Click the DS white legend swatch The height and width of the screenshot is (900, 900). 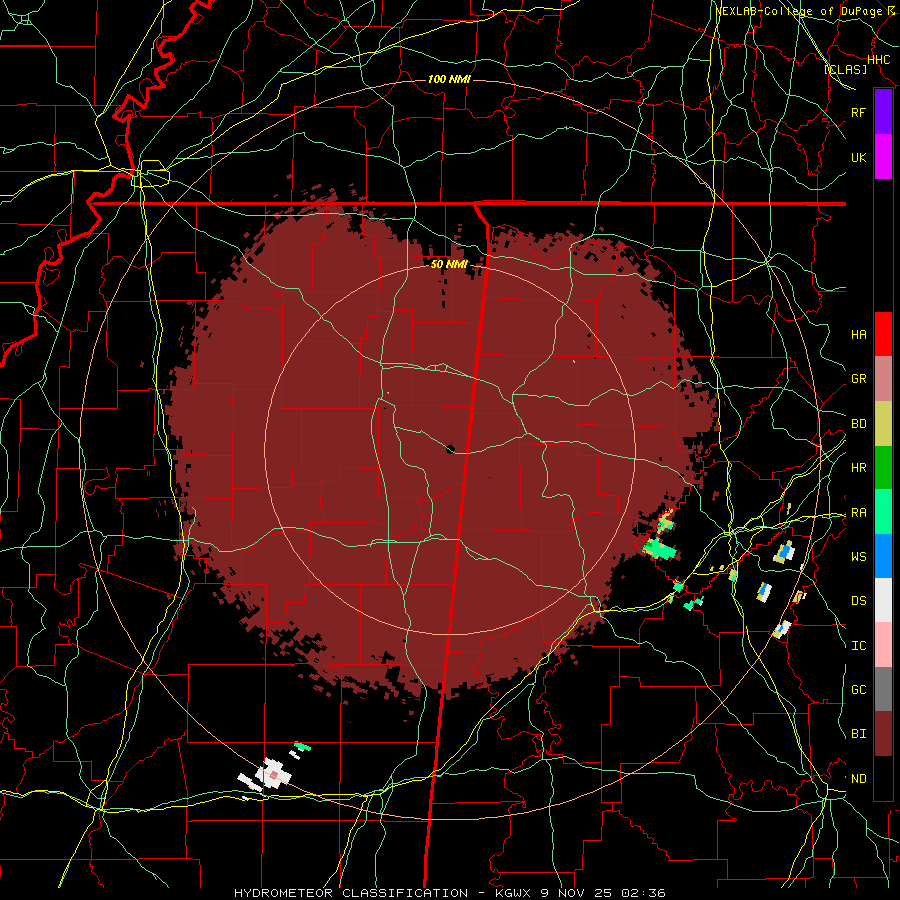pyautogui.click(x=883, y=600)
